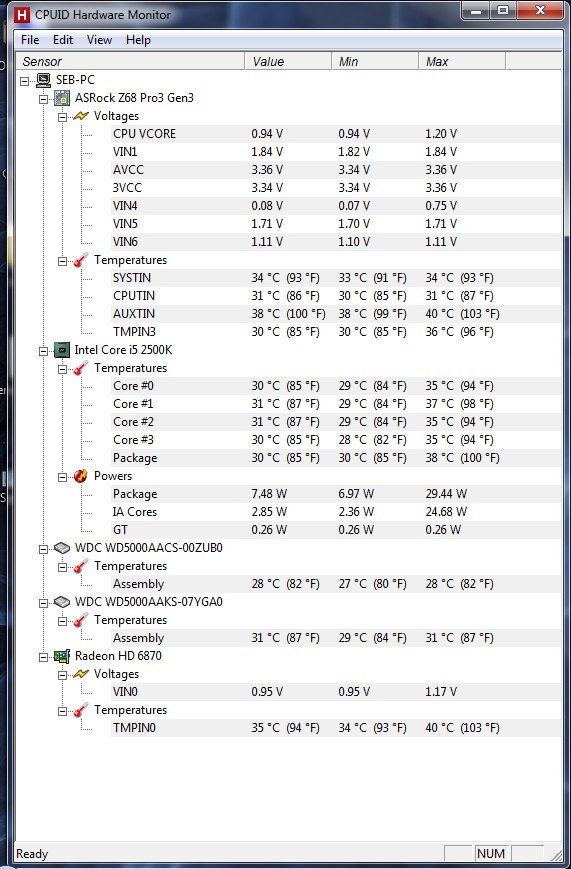The width and height of the screenshot is (571, 869).
Task: Collapse the SEB-PC root node
Action: click(24, 81)
